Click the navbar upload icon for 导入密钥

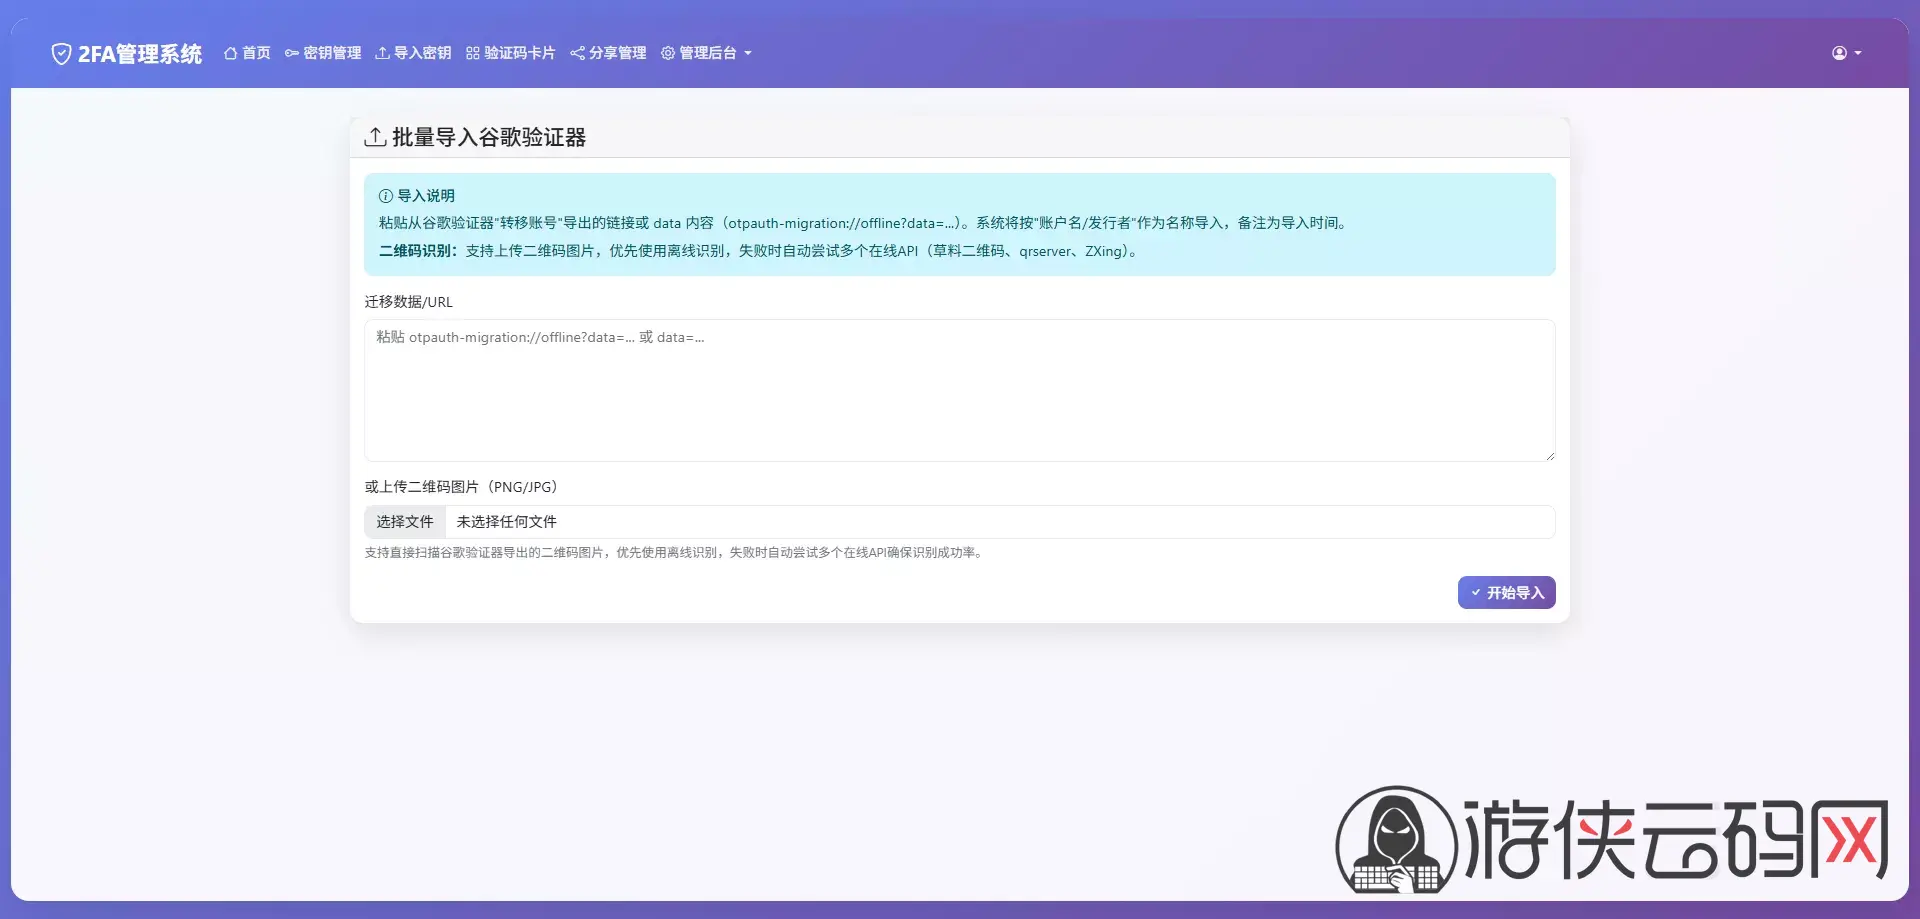point(382,54)
